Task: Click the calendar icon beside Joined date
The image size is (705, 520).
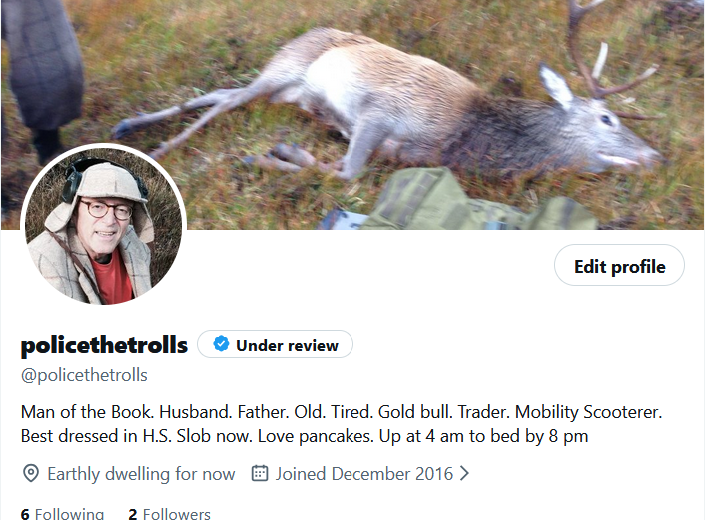Action: click(260, 473)
